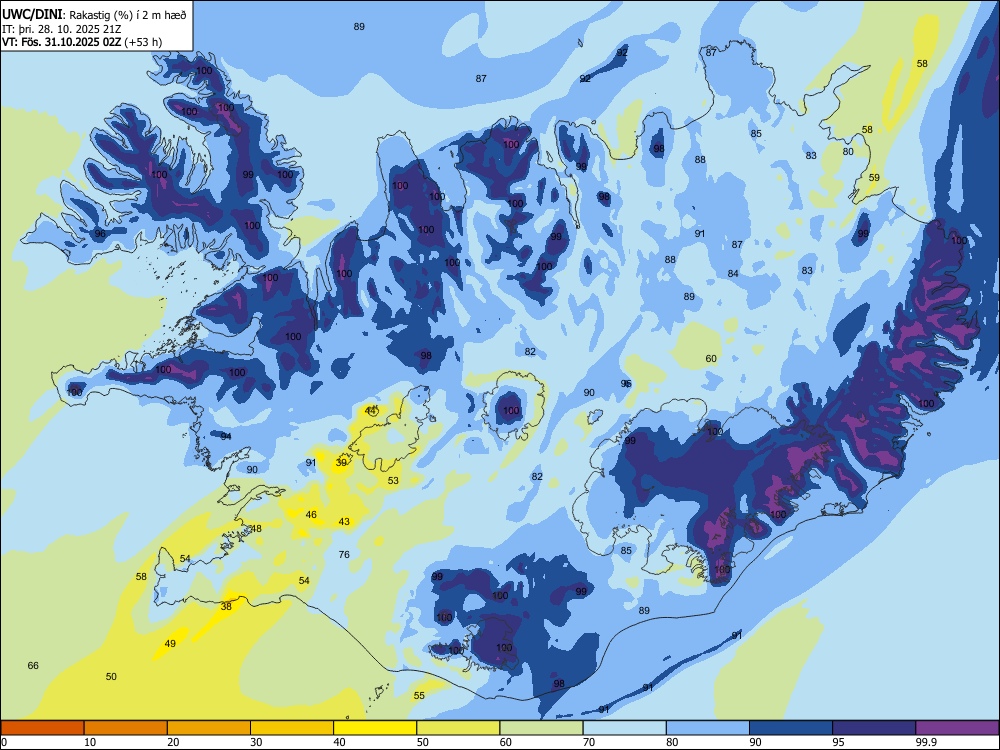This screenshot has height=750, width=1000.
Task: Click the map value 96 in the Westfjords
Action: (100, 233)
